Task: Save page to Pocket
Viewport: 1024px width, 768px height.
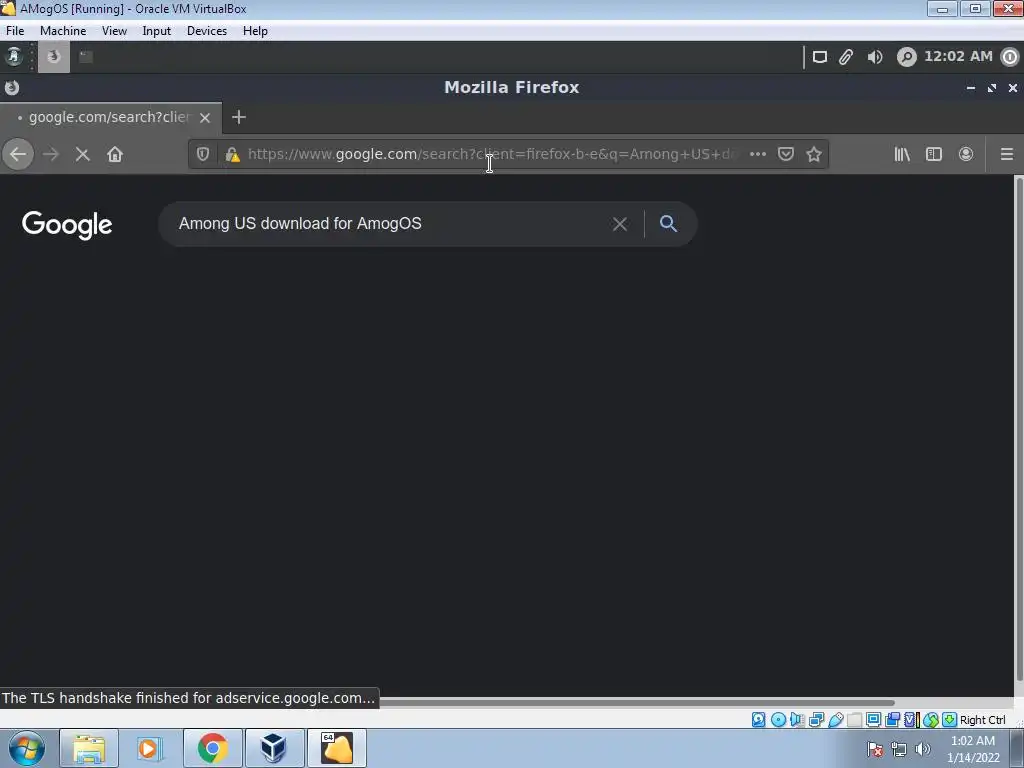Action: coord(786,154)
